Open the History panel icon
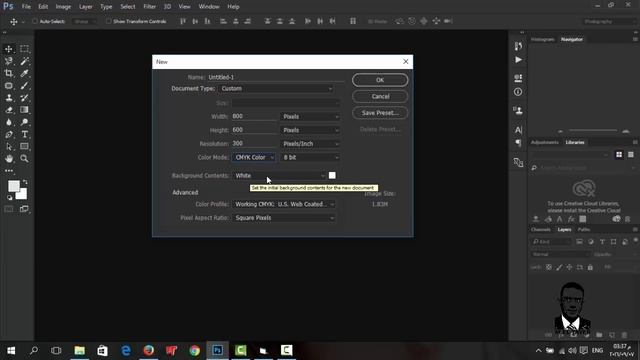 tap(518, 46)
